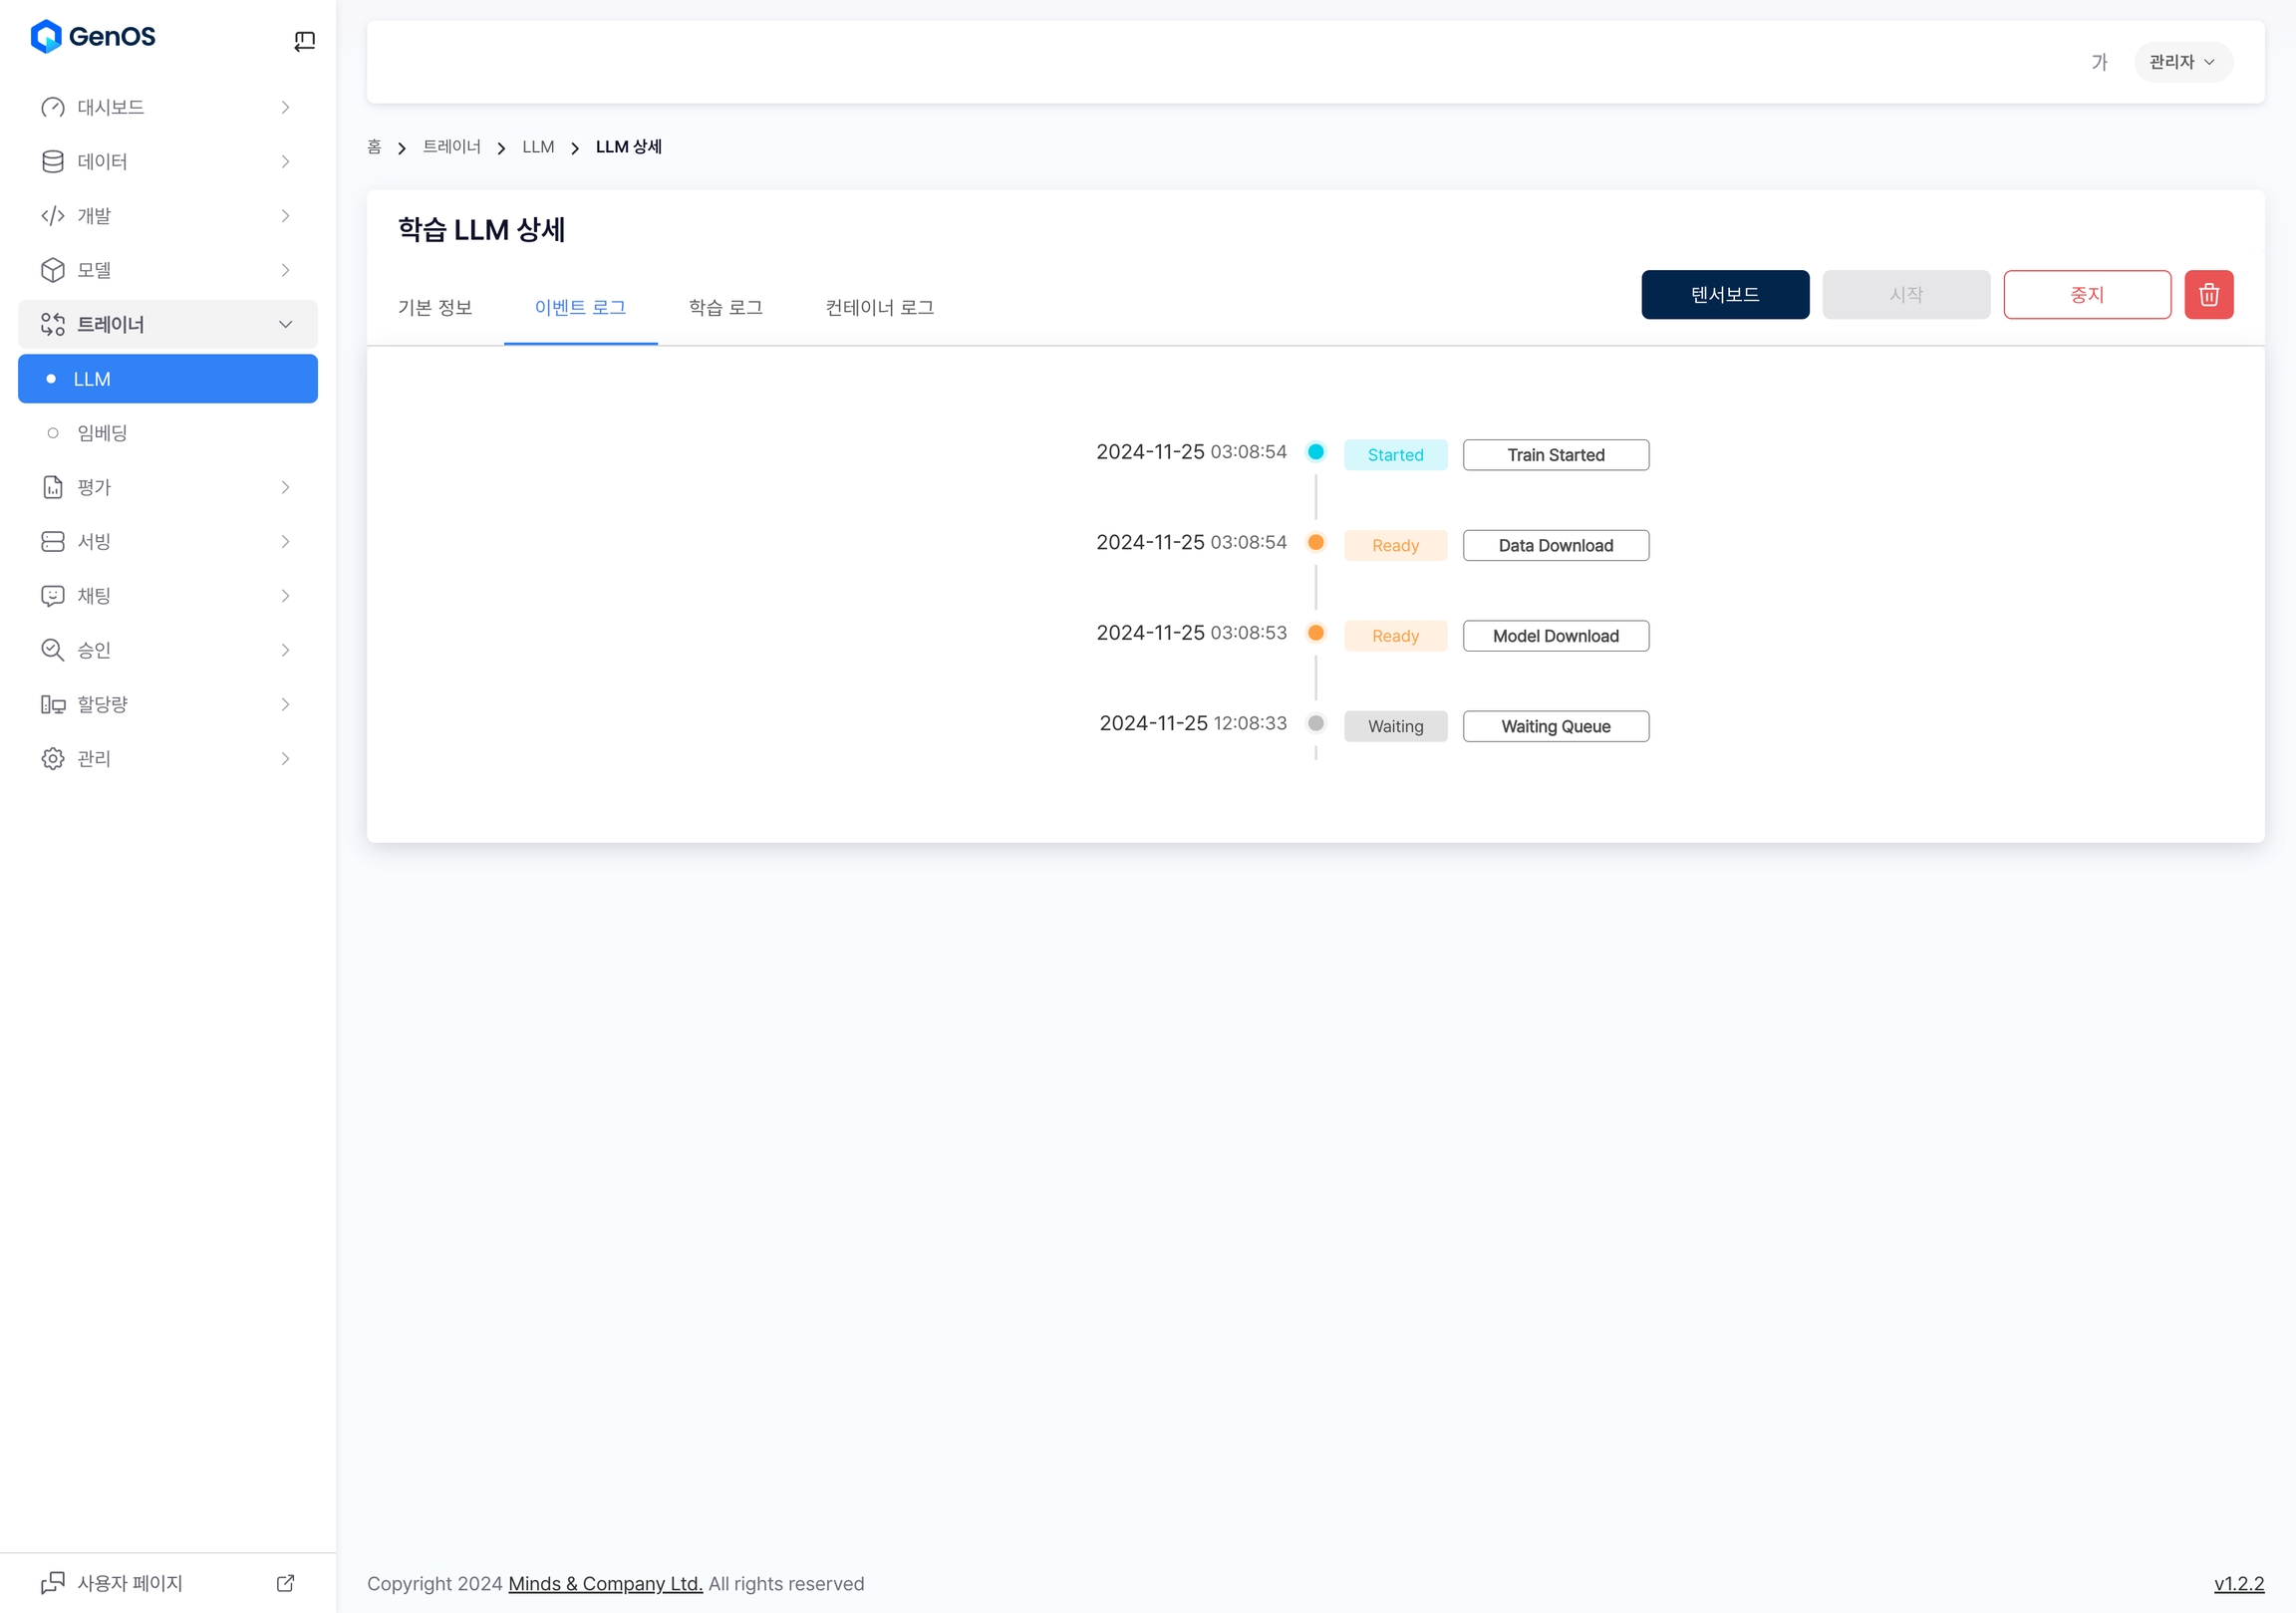Switch to the 학습 로그 tab

click(725, 308)
